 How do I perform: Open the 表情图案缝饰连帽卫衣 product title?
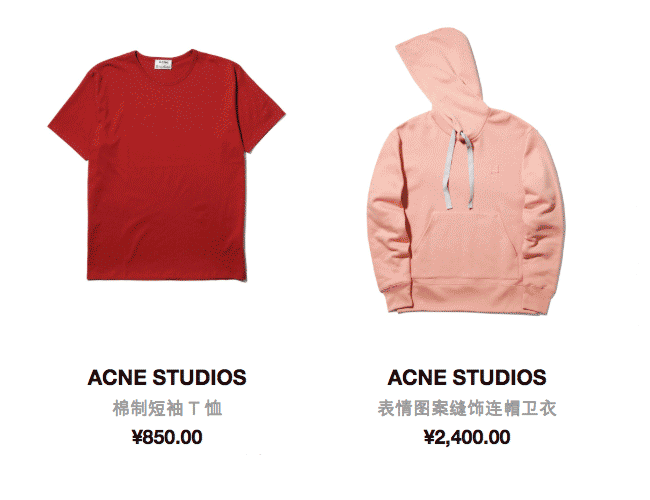467,408
